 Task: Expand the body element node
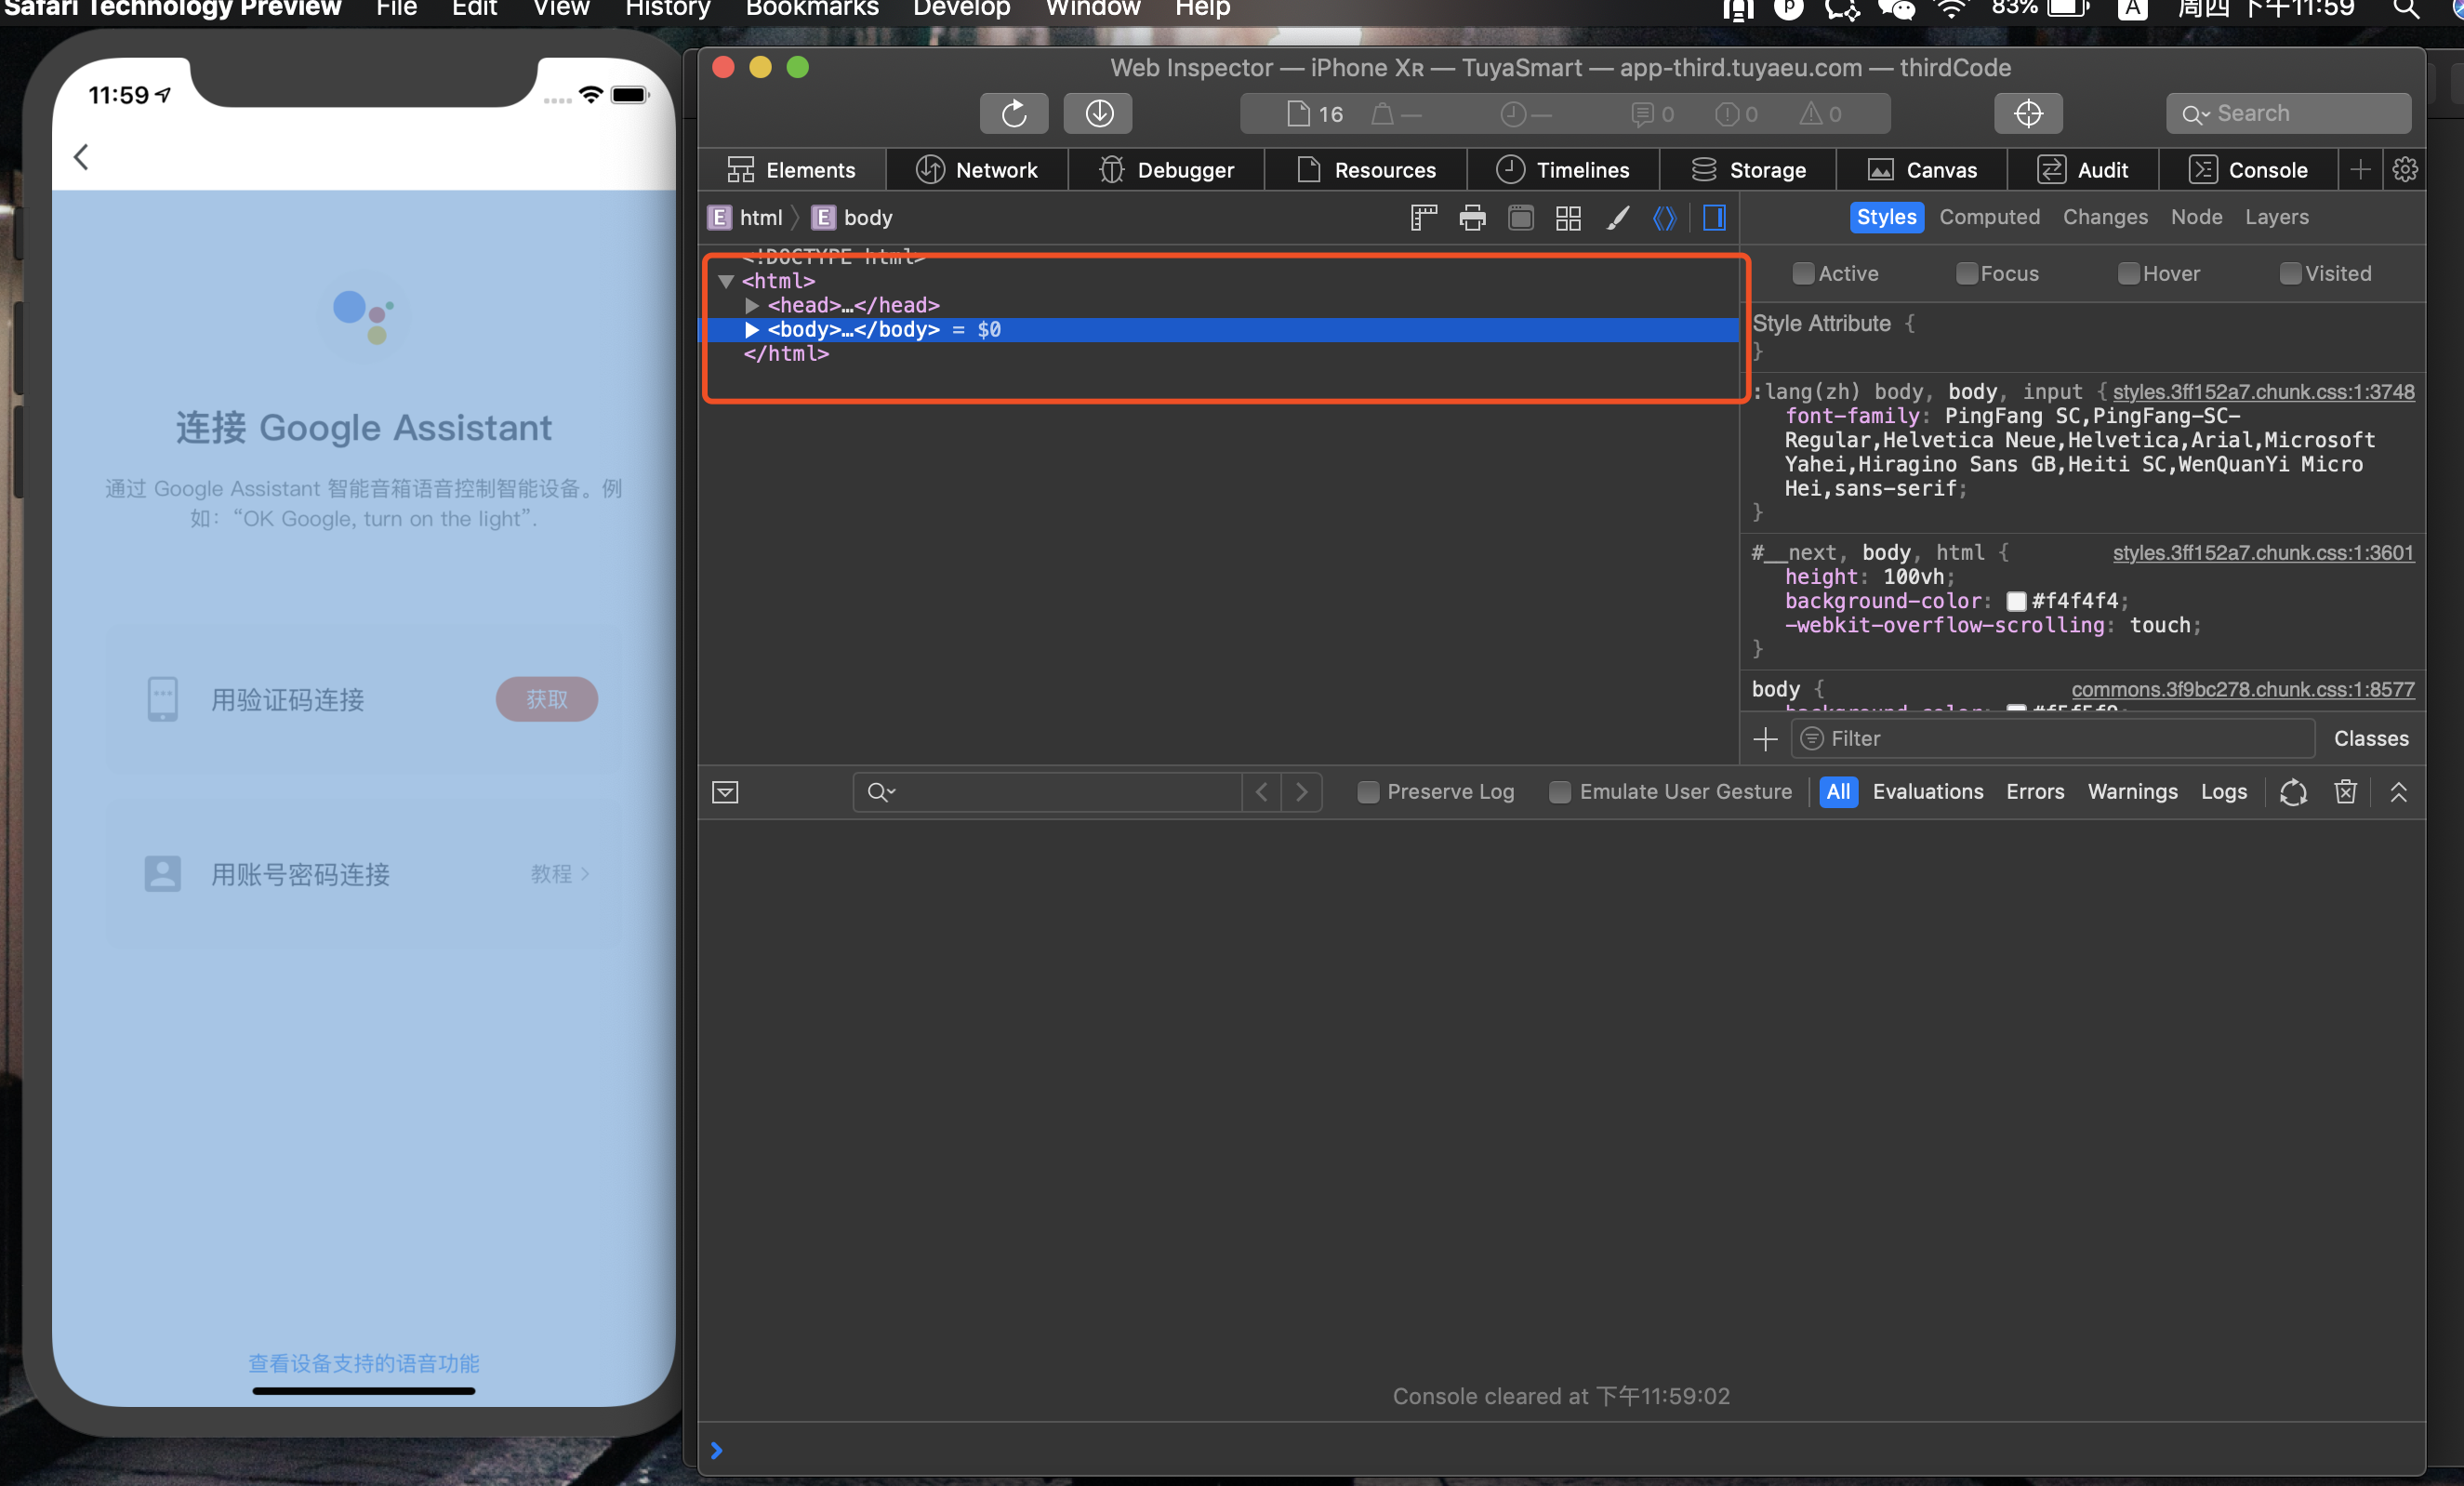(752, 329)
